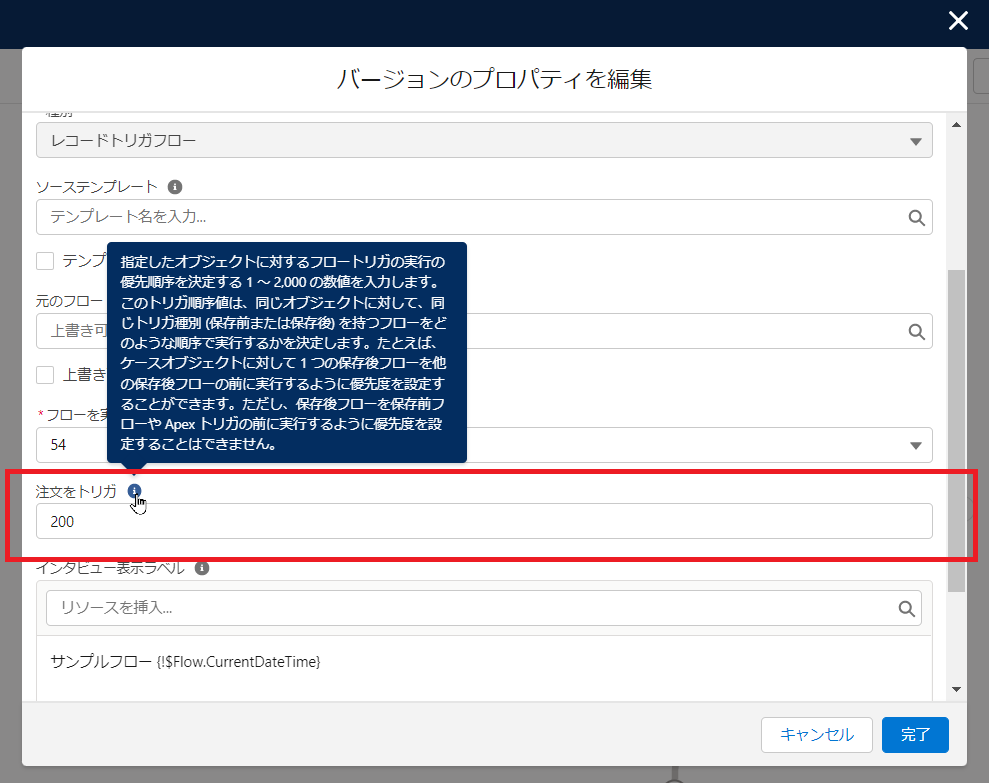The height and width of the screenshot is (783, 989).
Task: Click the サンプルフロー label text area
Action: pos(185,662)
